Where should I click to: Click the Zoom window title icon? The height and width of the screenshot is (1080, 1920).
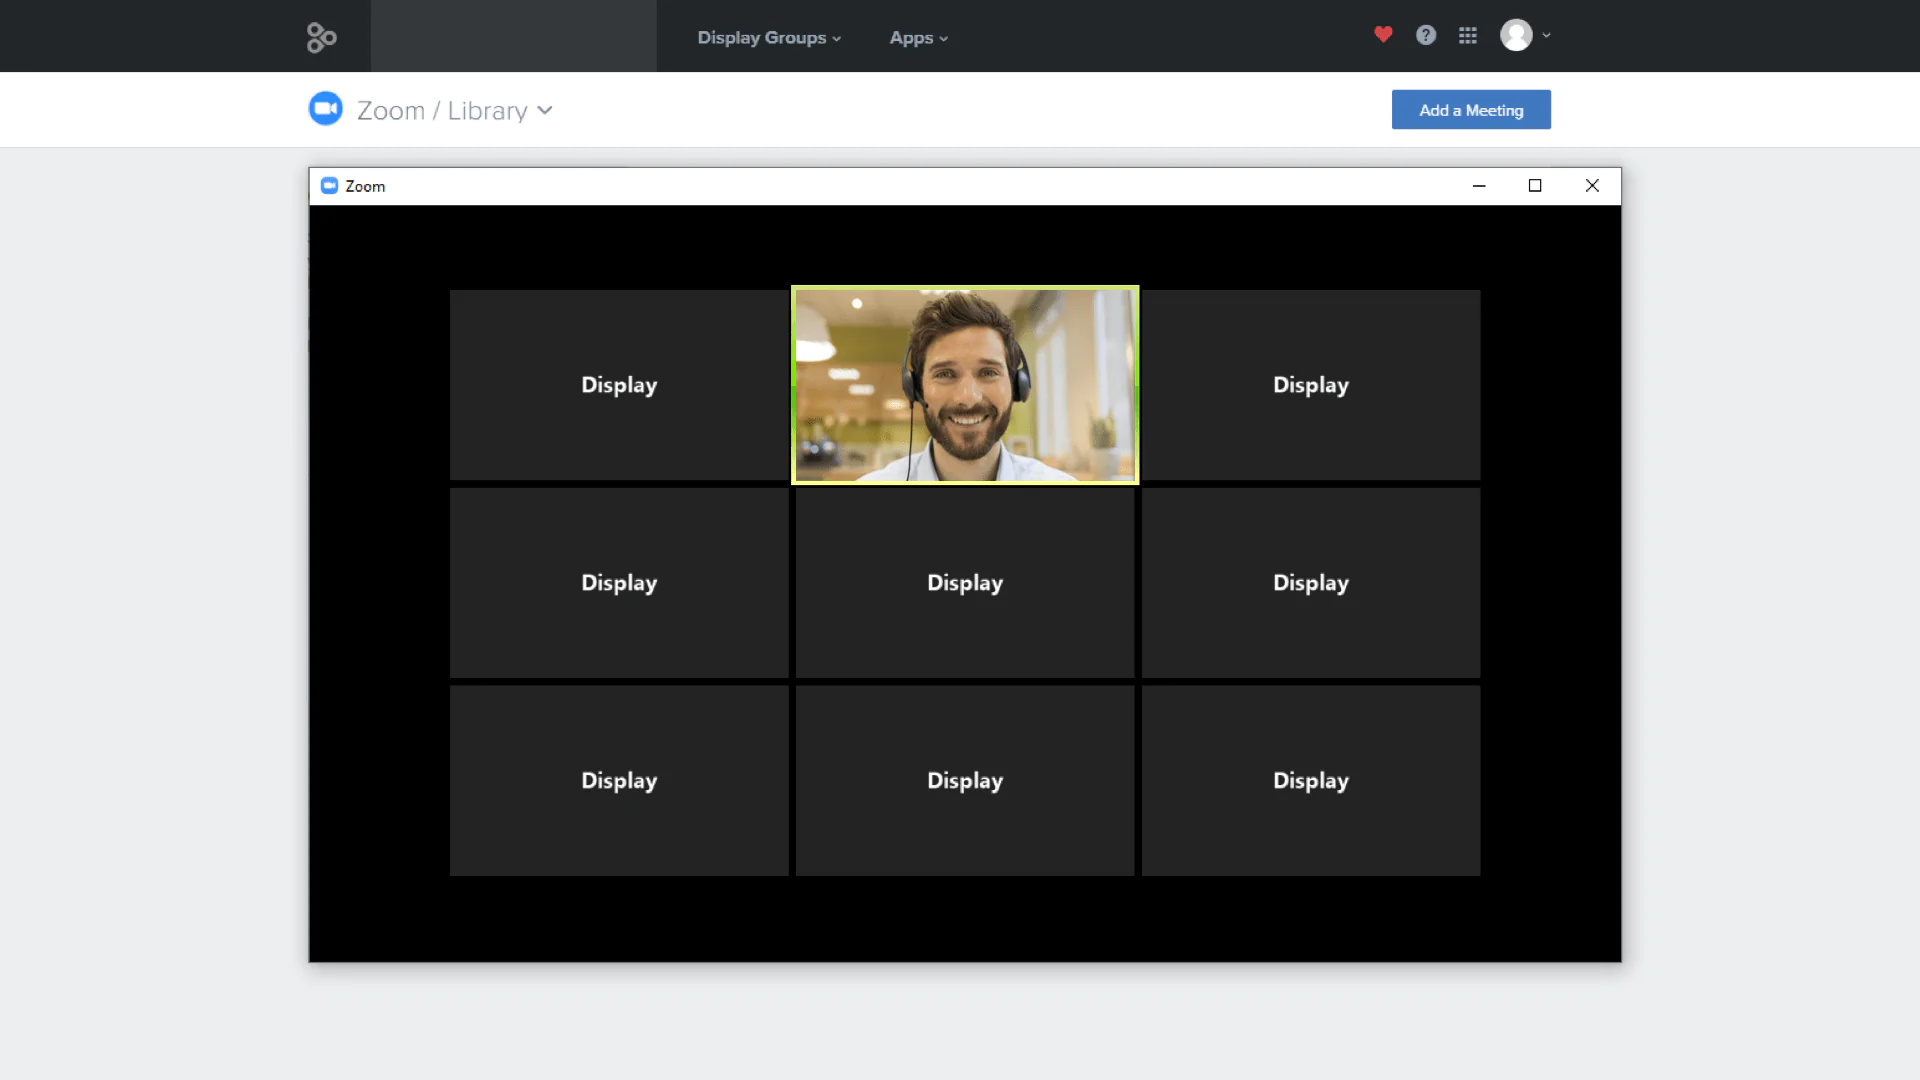point(329,186)
